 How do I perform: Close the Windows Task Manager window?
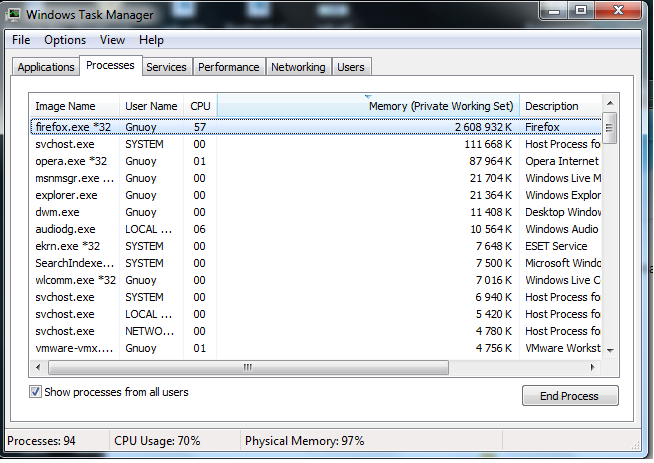pos(618,10)
